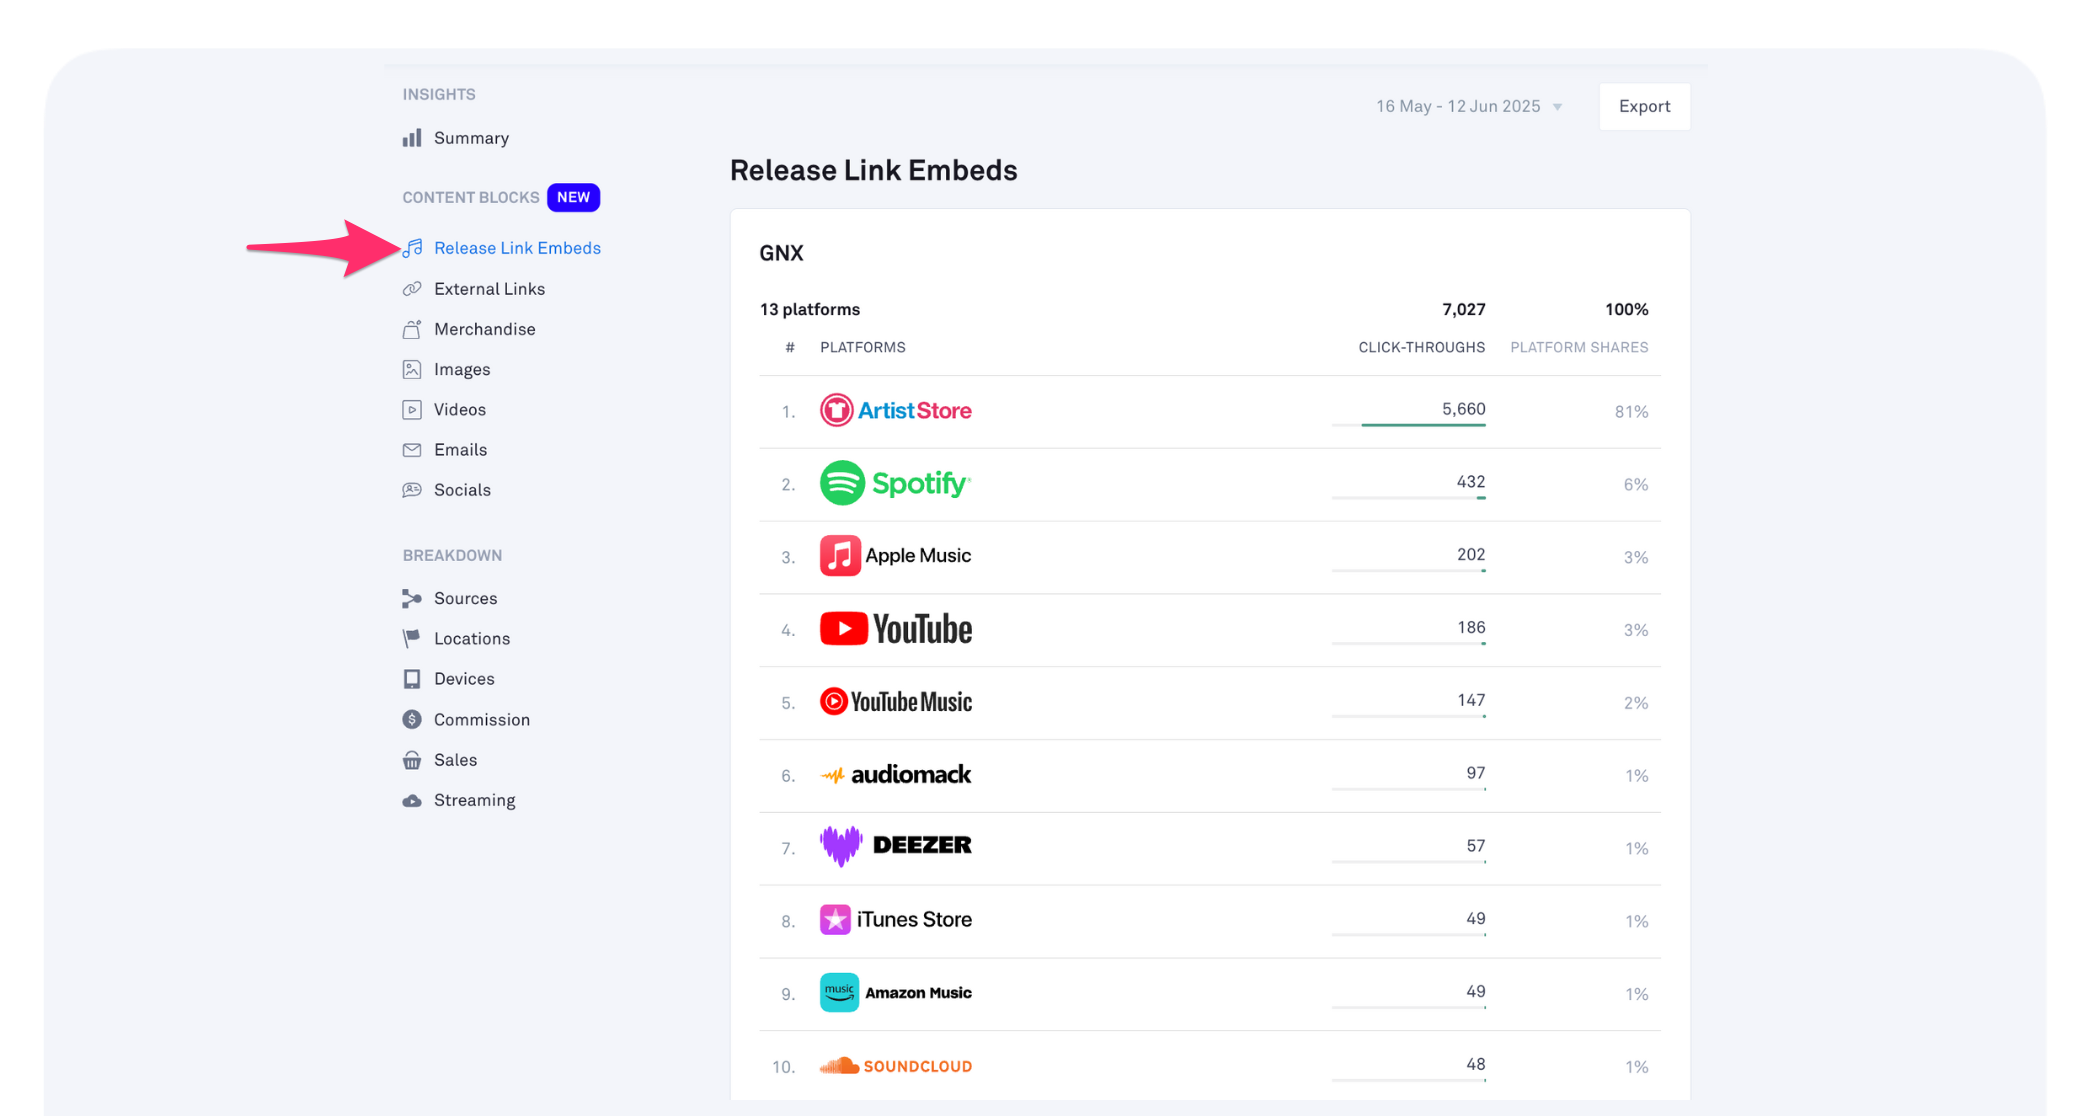Viewport: 2092px width, 1116px height.
Task: Open the Images section
Action: (462, 369)
